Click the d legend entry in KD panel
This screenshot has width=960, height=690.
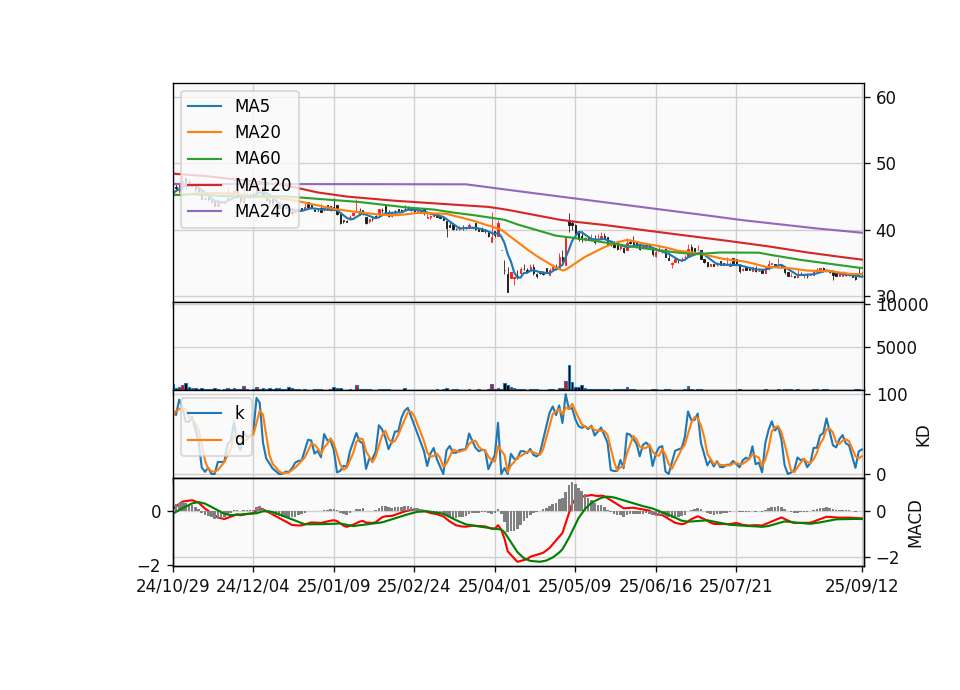coord(239,439)
